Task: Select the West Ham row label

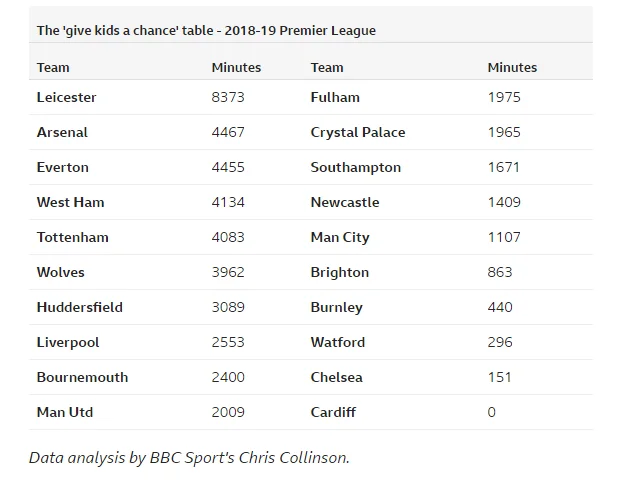Action: [70, 202]
